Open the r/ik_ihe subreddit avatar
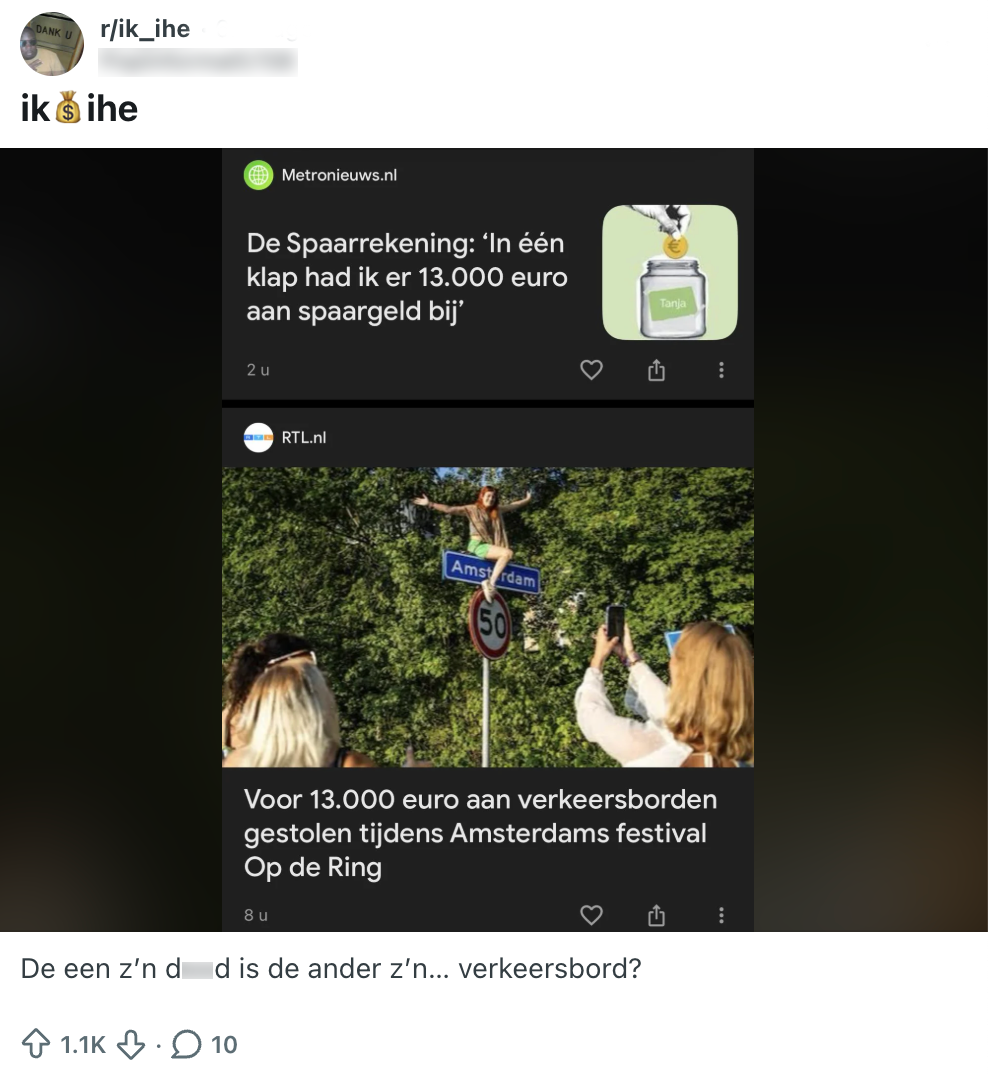Viewport: 988px width, 1074px height. 52,44
